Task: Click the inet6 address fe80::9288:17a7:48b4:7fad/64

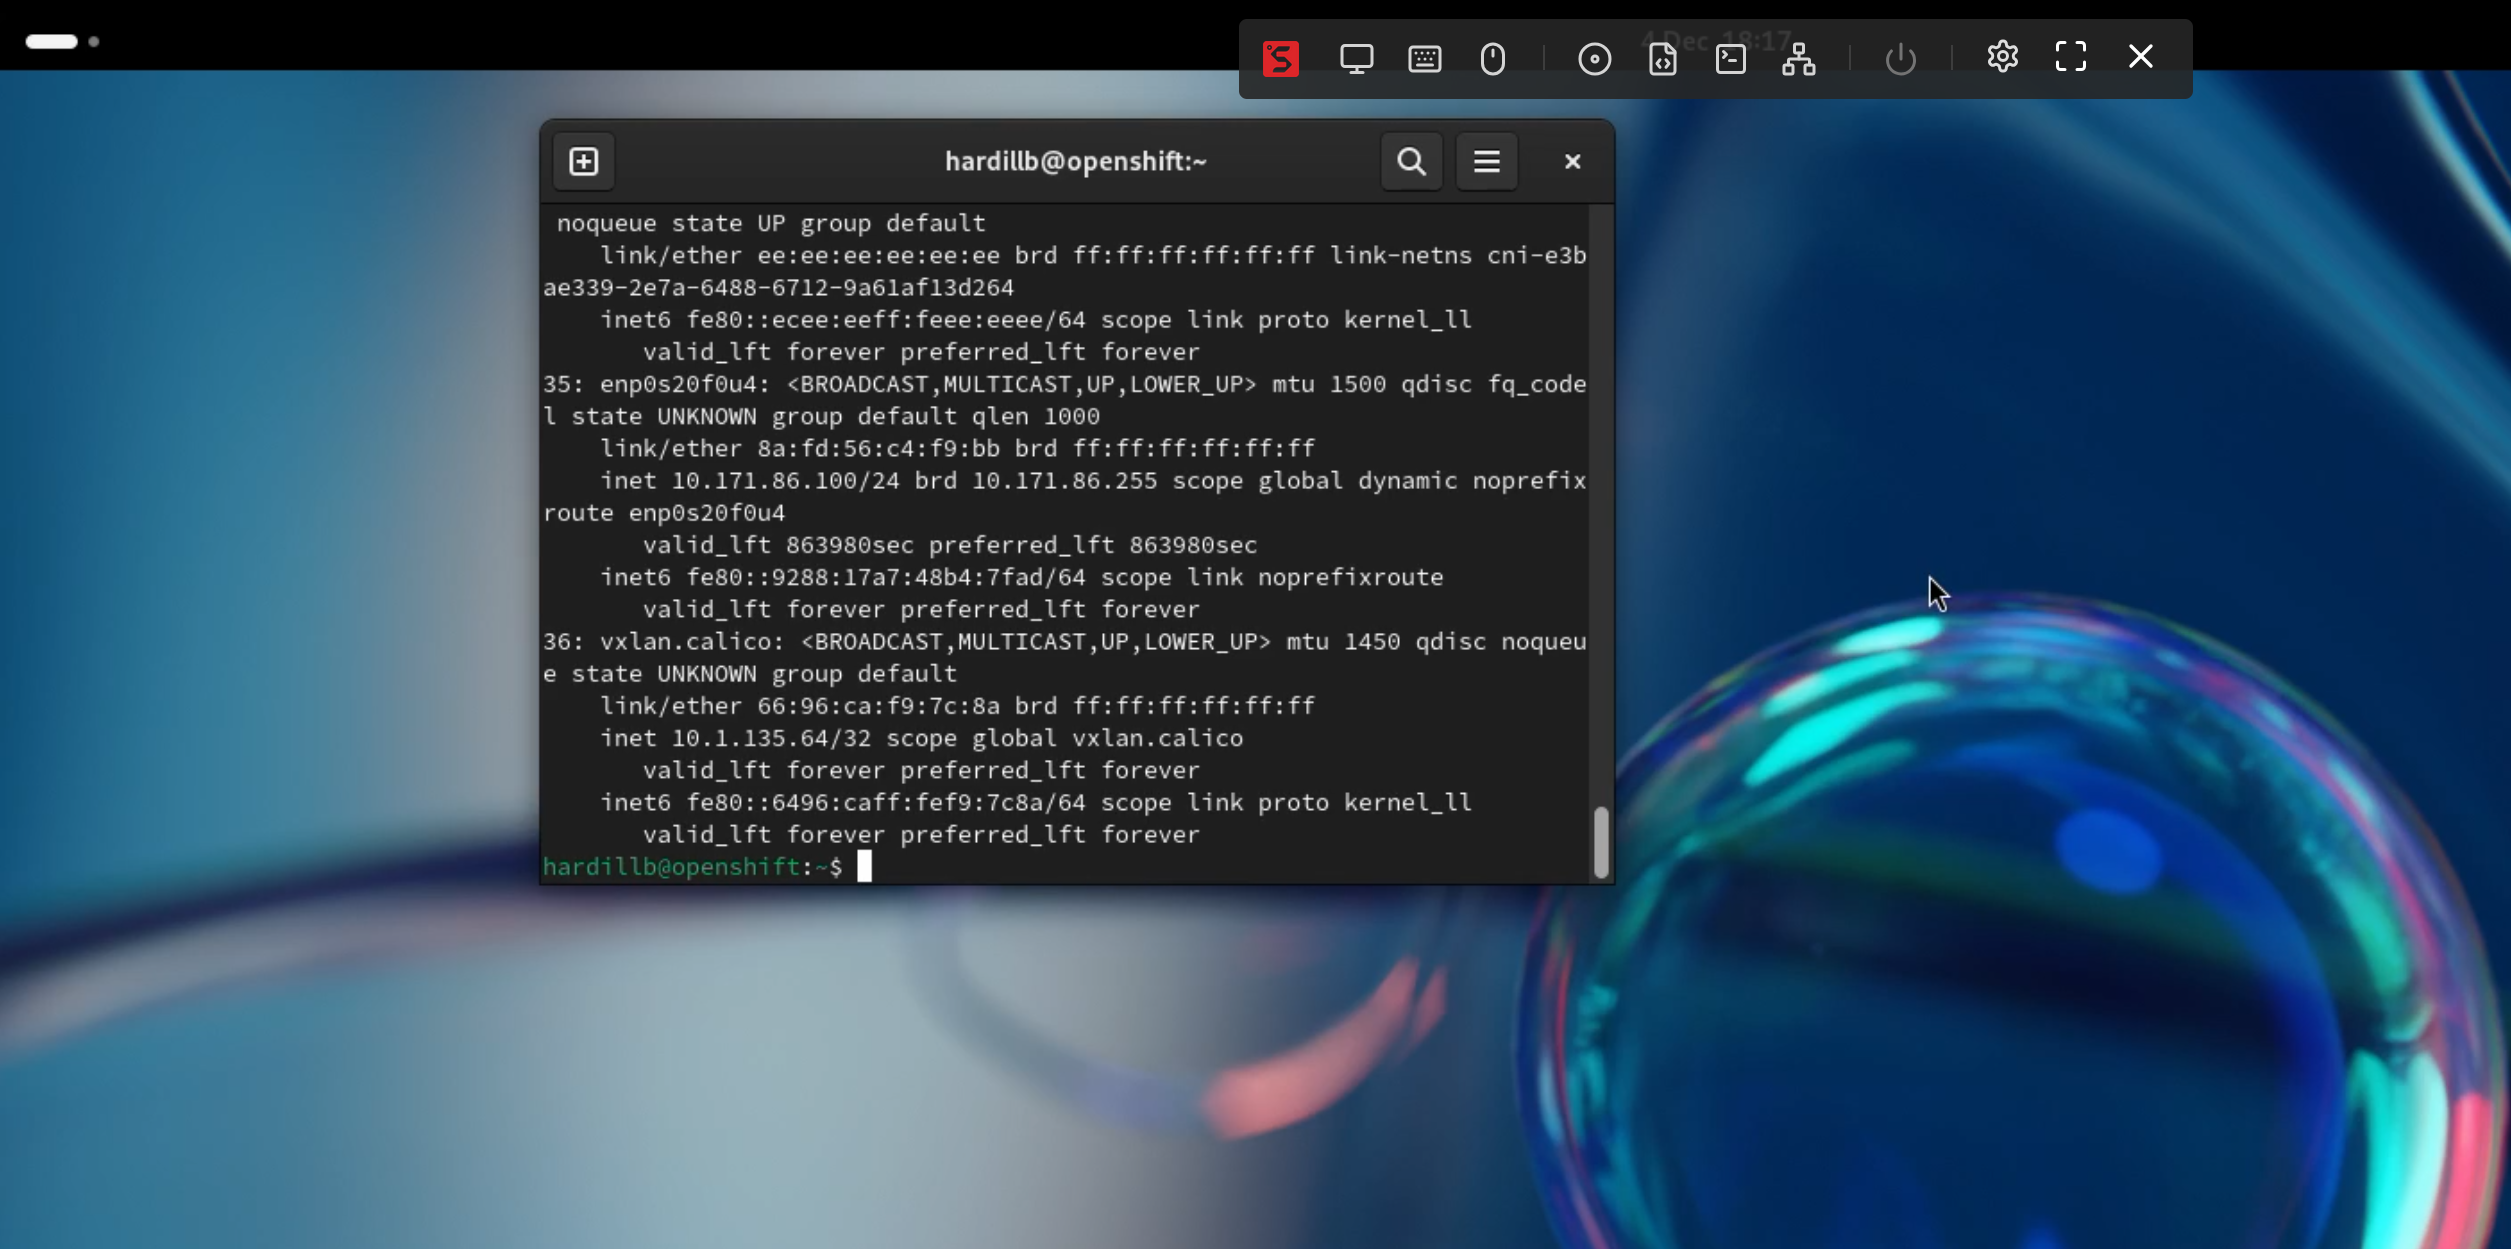Action: (x=885, y=578)
